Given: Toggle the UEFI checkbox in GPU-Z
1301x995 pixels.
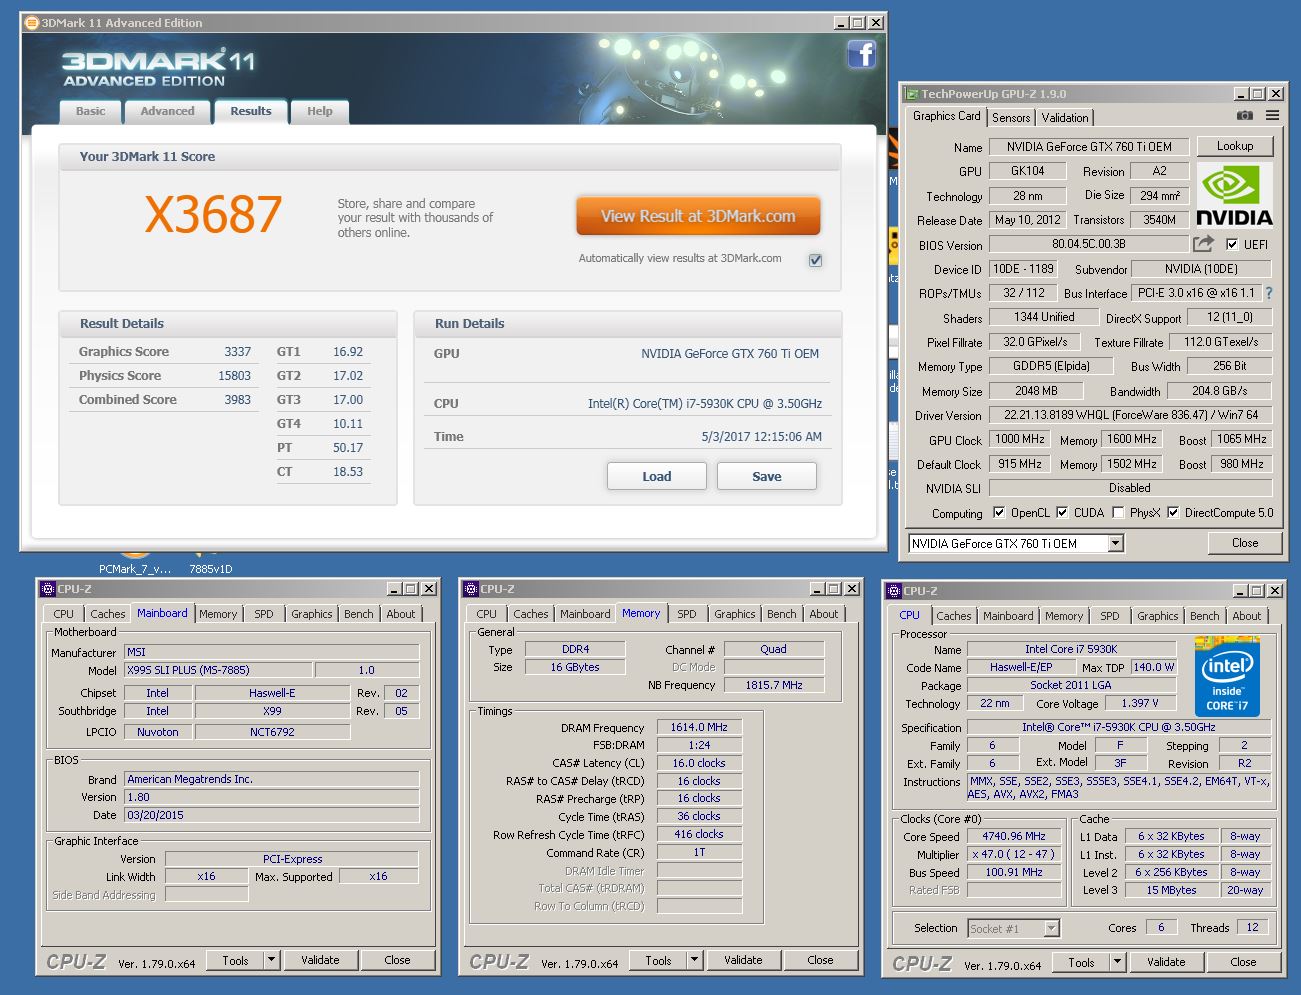Looking at the screenshot, I should click(x=1232, y=244).
